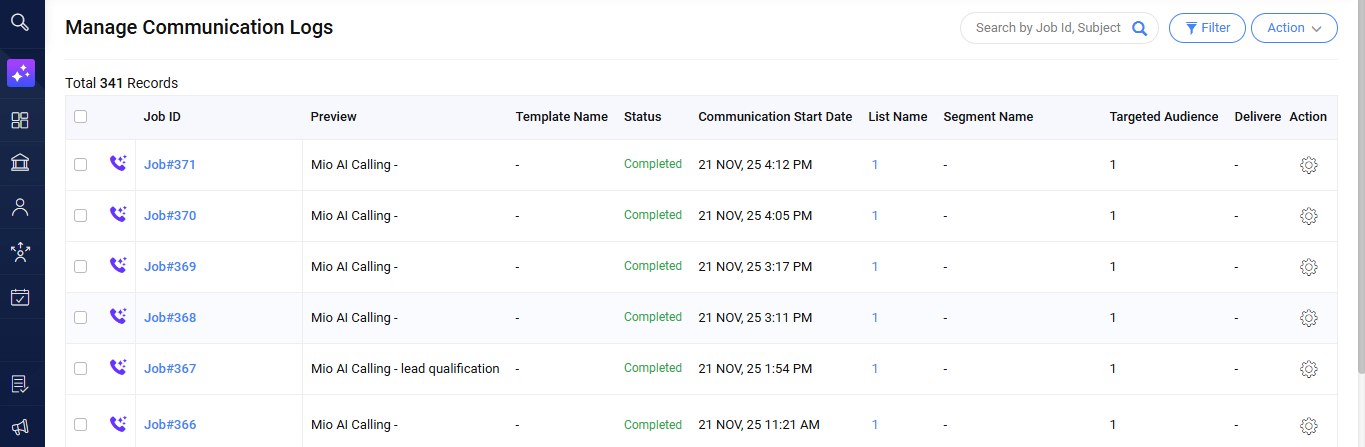1365x447 pixels.
Task: Click the megaphone campaigns sidebar icon
Action: (x=20, y=426)
